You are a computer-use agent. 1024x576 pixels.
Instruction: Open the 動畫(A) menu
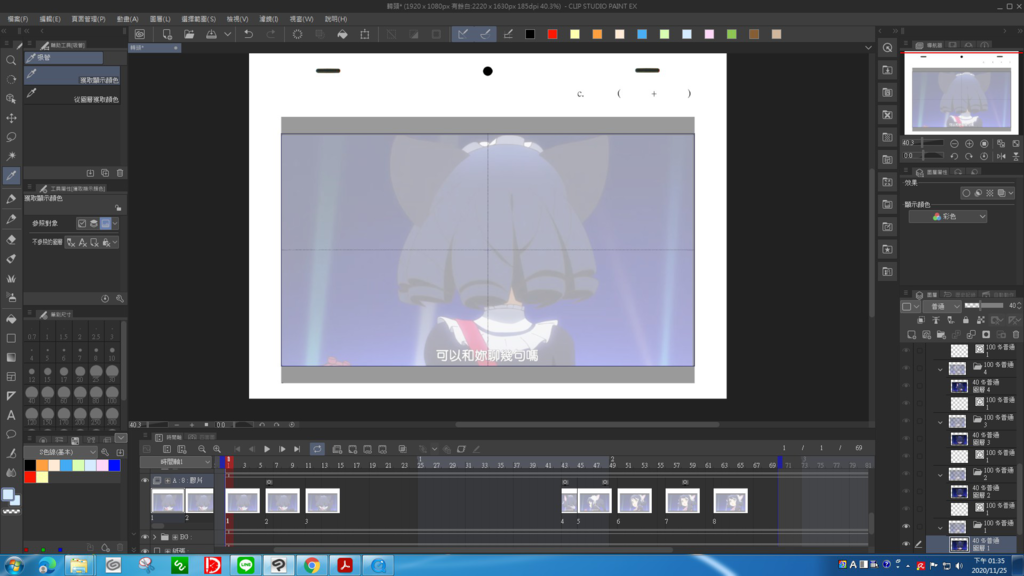127,19
